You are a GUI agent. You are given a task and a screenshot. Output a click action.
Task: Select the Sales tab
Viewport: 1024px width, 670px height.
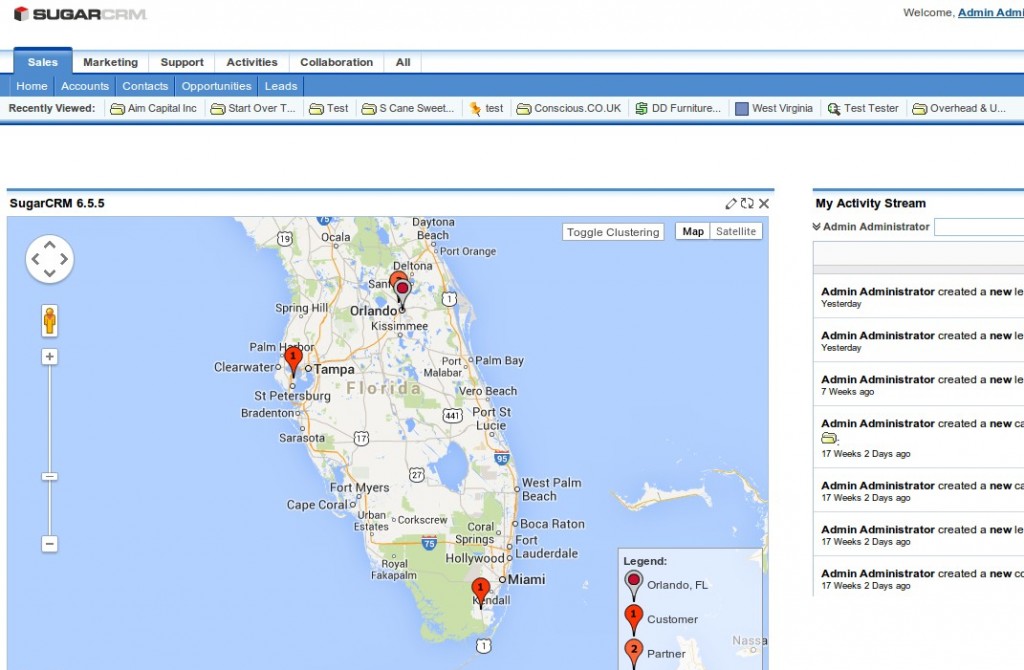click(x=43, y=62)
